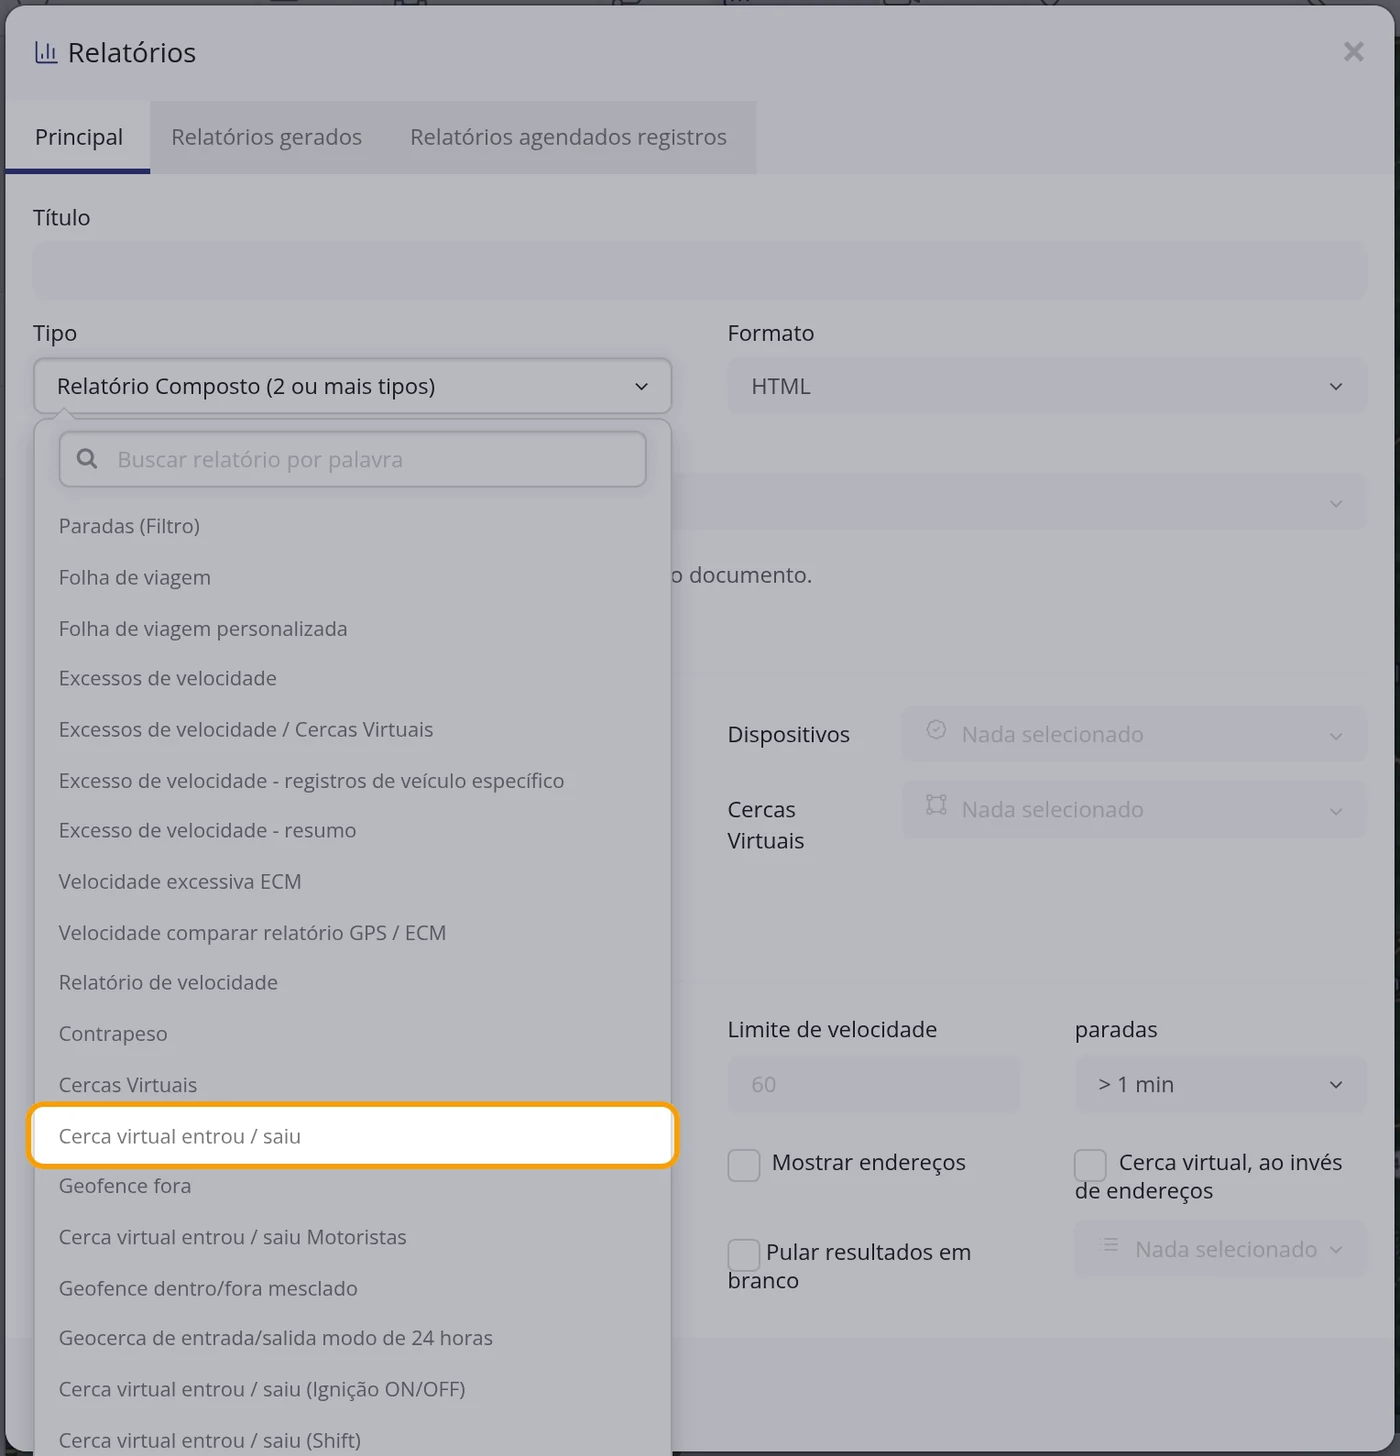The image size is (1400, 1456).
Task: Select Velocidade excessiva ECM
Action: tap(353, 881)
